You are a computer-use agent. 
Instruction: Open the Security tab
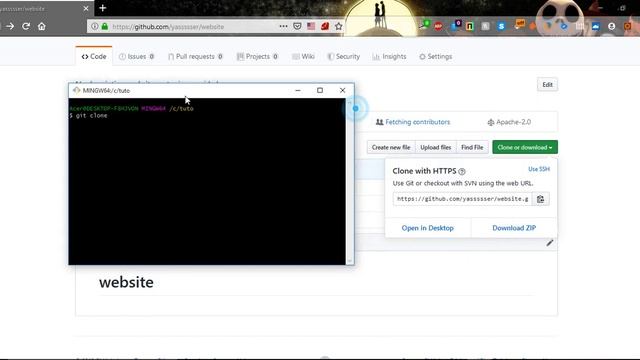(x=343, y=56)
